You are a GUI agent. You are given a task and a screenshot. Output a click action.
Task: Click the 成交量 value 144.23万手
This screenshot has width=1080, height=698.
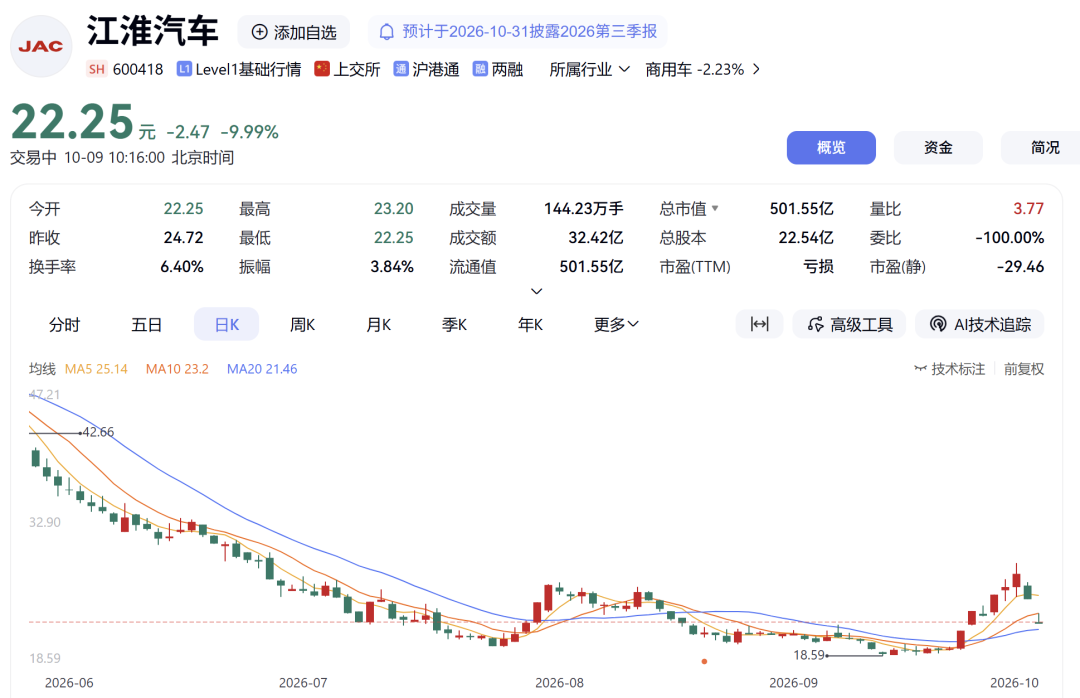click(583, 208)
